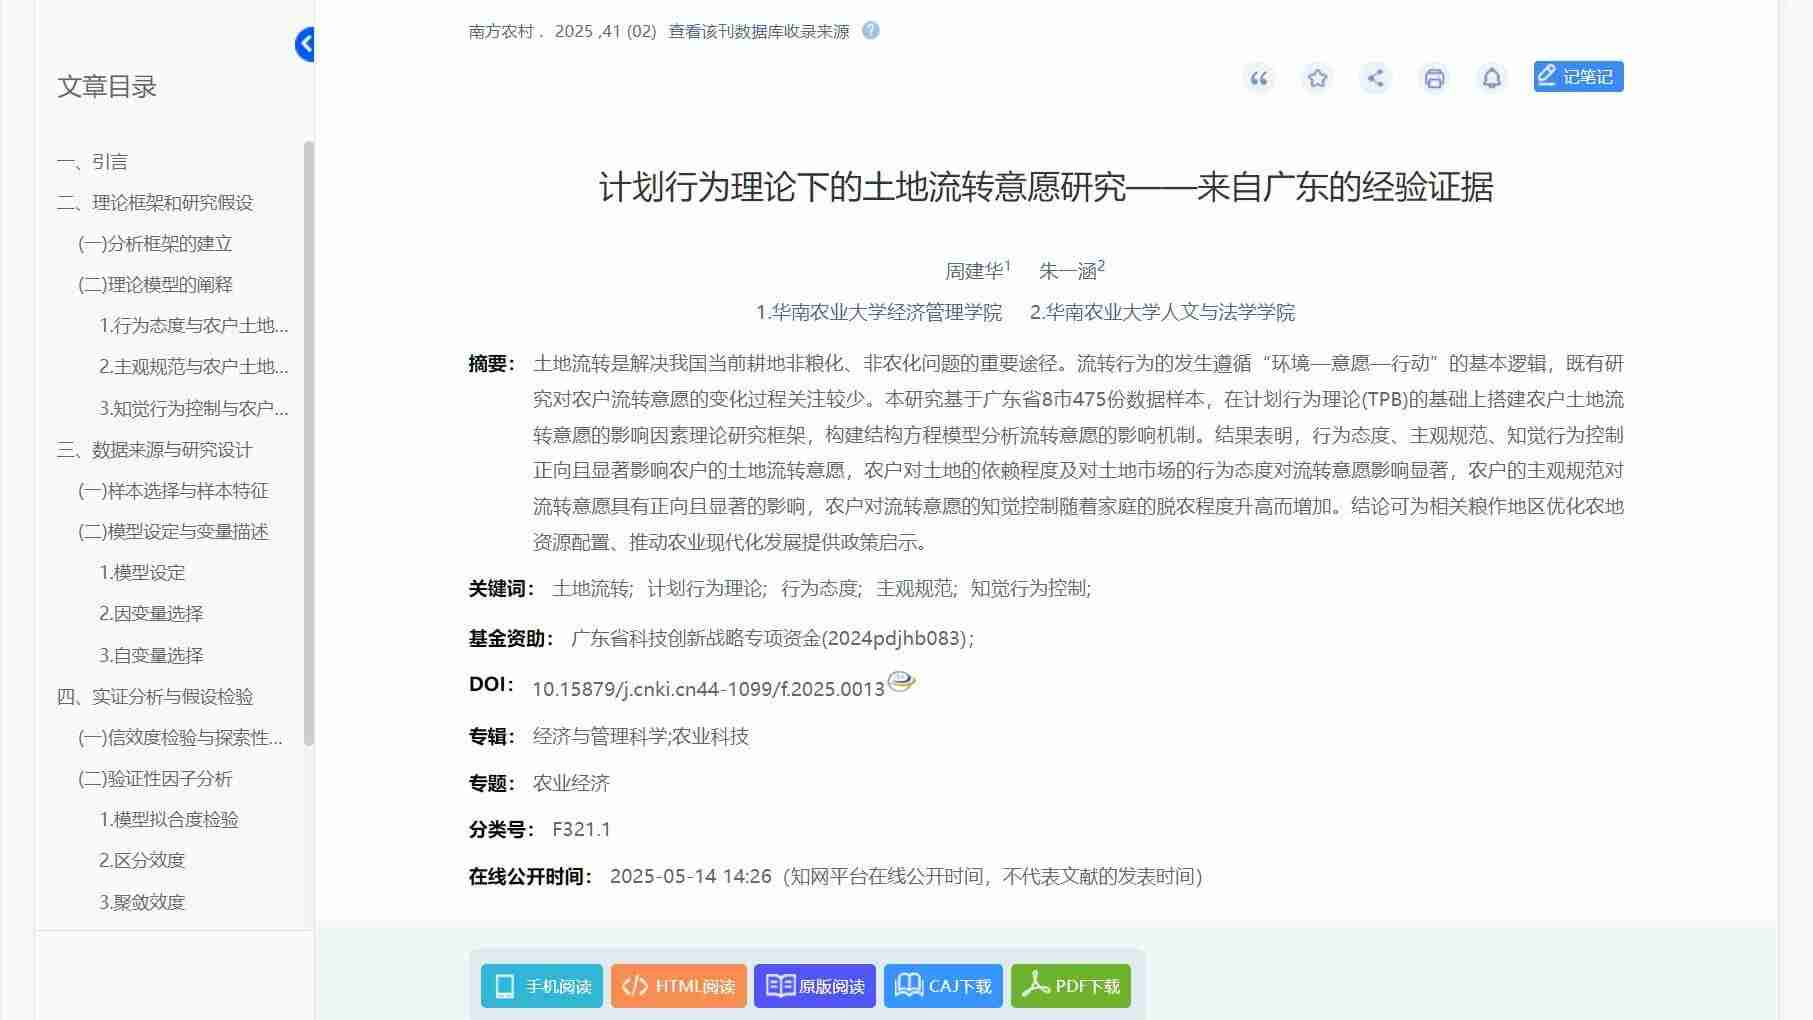Viewport: 1813px width, 1020px height.
Task: Open 原版阅读 original layout reading
Action: click(x=814, y=985)
